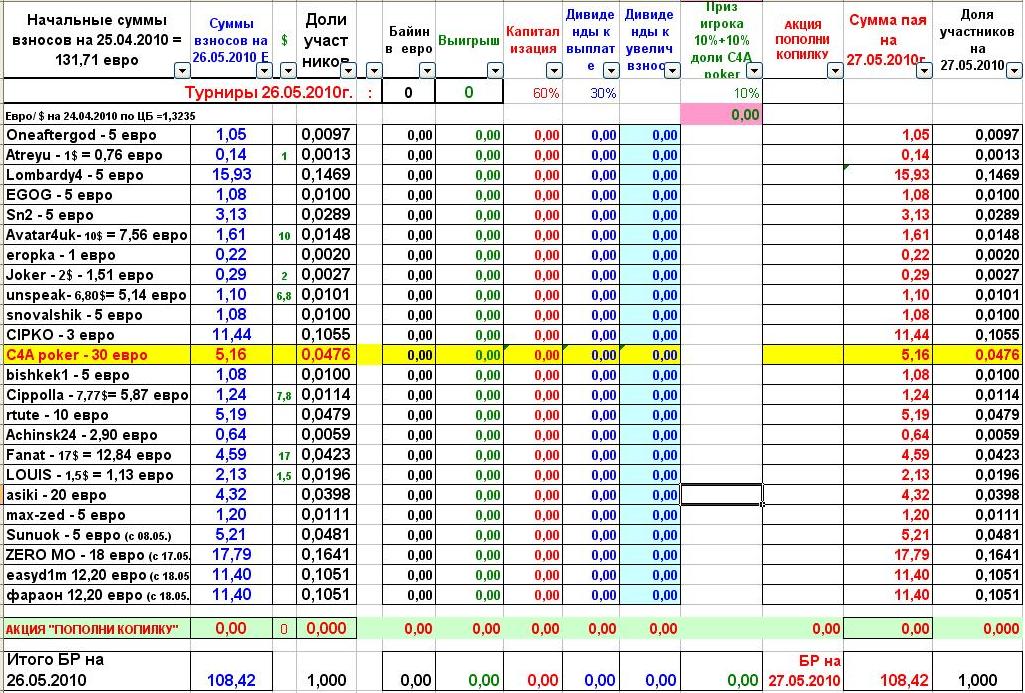This screenshot has width=1025, height=693.
Task: Open filter dropdown for Доли участников column
Action: tap(348, 71)
